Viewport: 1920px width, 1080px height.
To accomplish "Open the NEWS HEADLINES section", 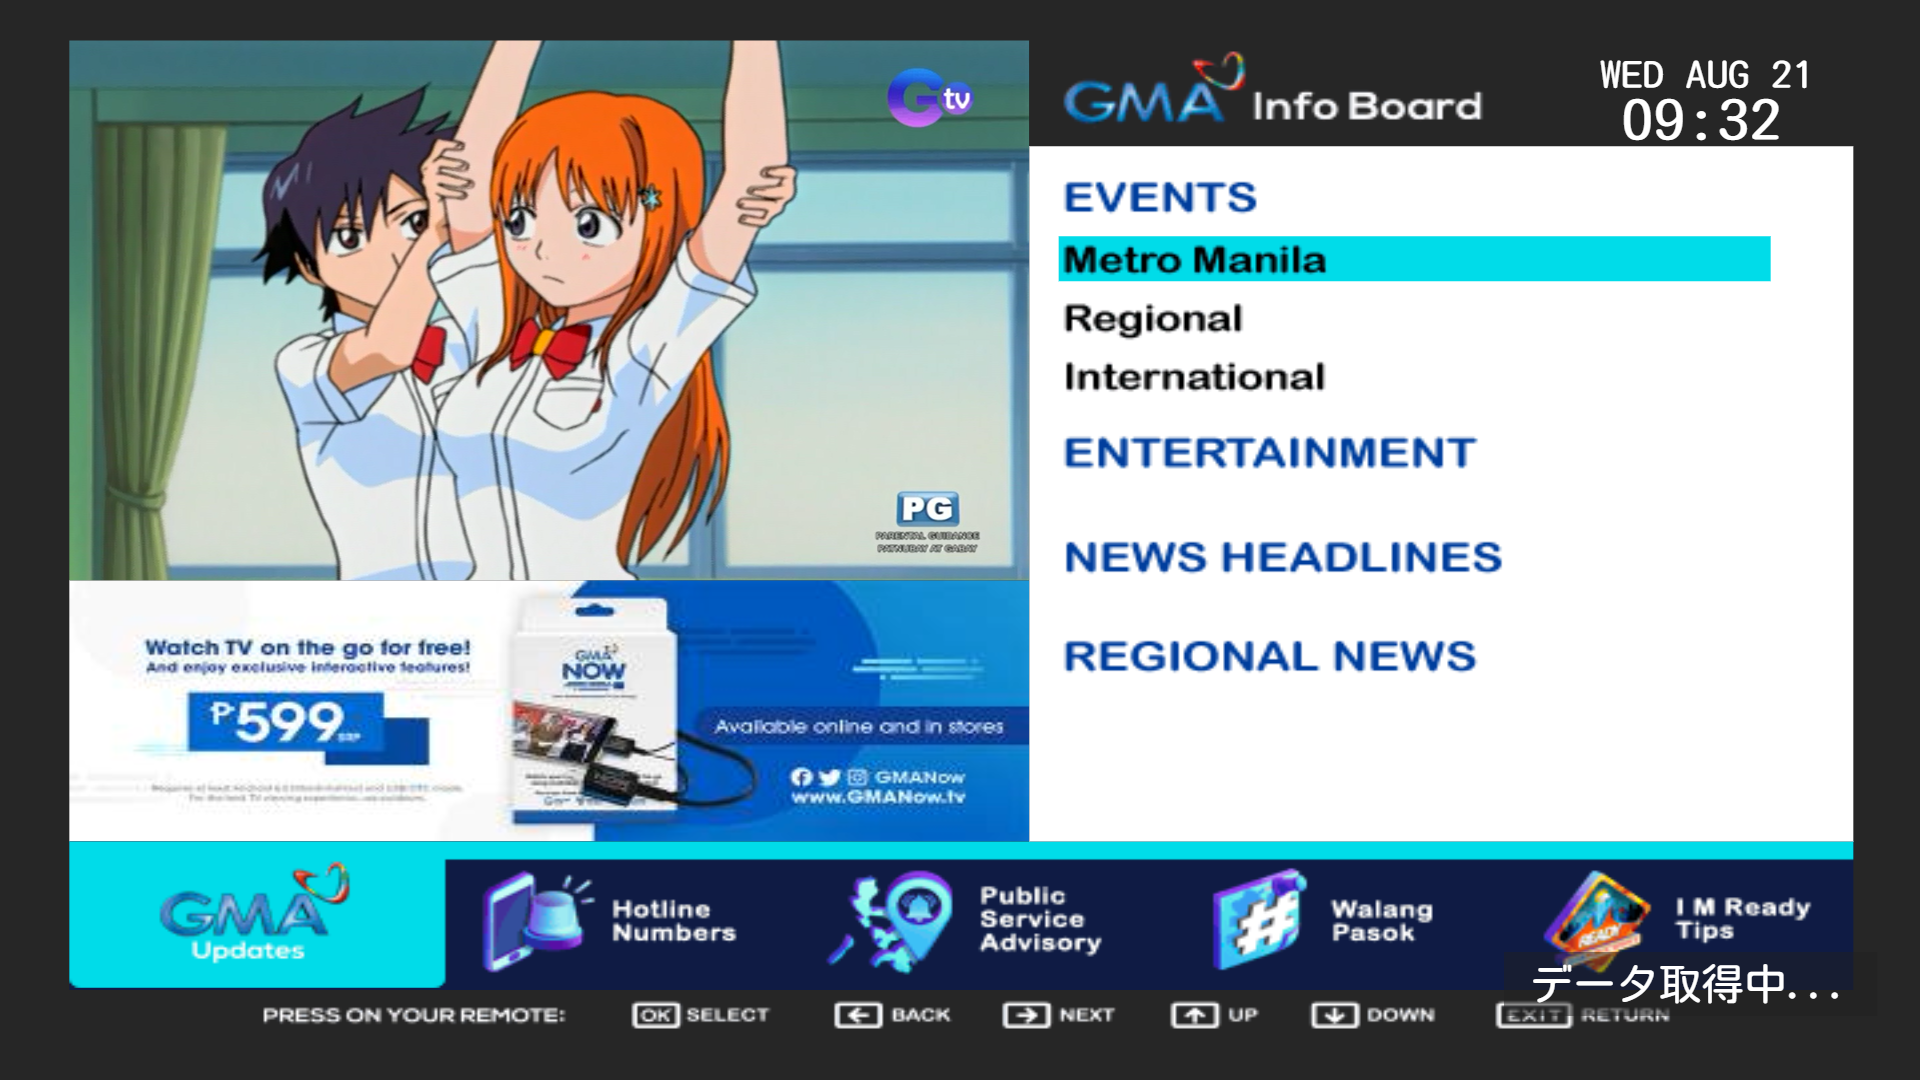I will pos(1283,557).
